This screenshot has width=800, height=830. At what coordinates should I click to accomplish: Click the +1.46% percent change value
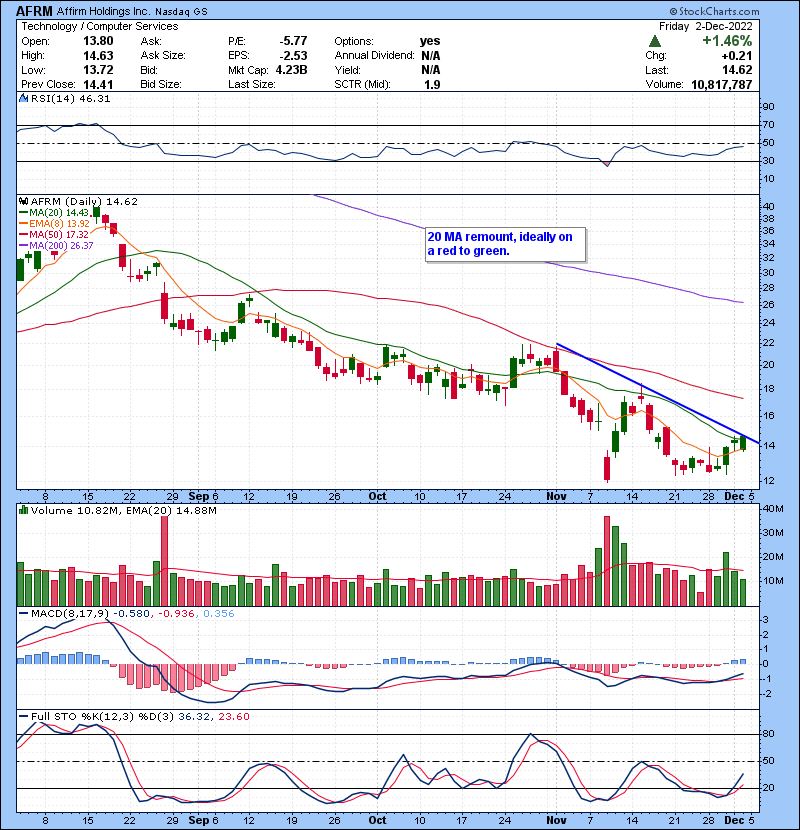[x=727, y=41]
